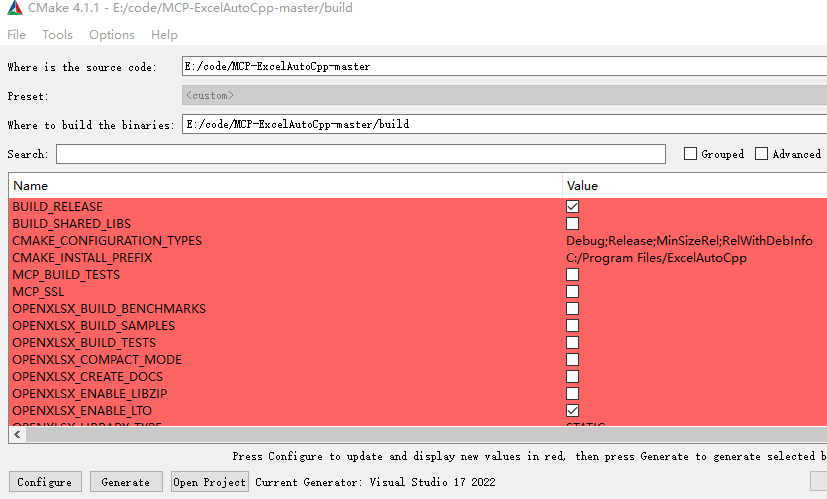Check the OPENXLSX_ENABLE_LIBZIP checkbox

(572, 394)
